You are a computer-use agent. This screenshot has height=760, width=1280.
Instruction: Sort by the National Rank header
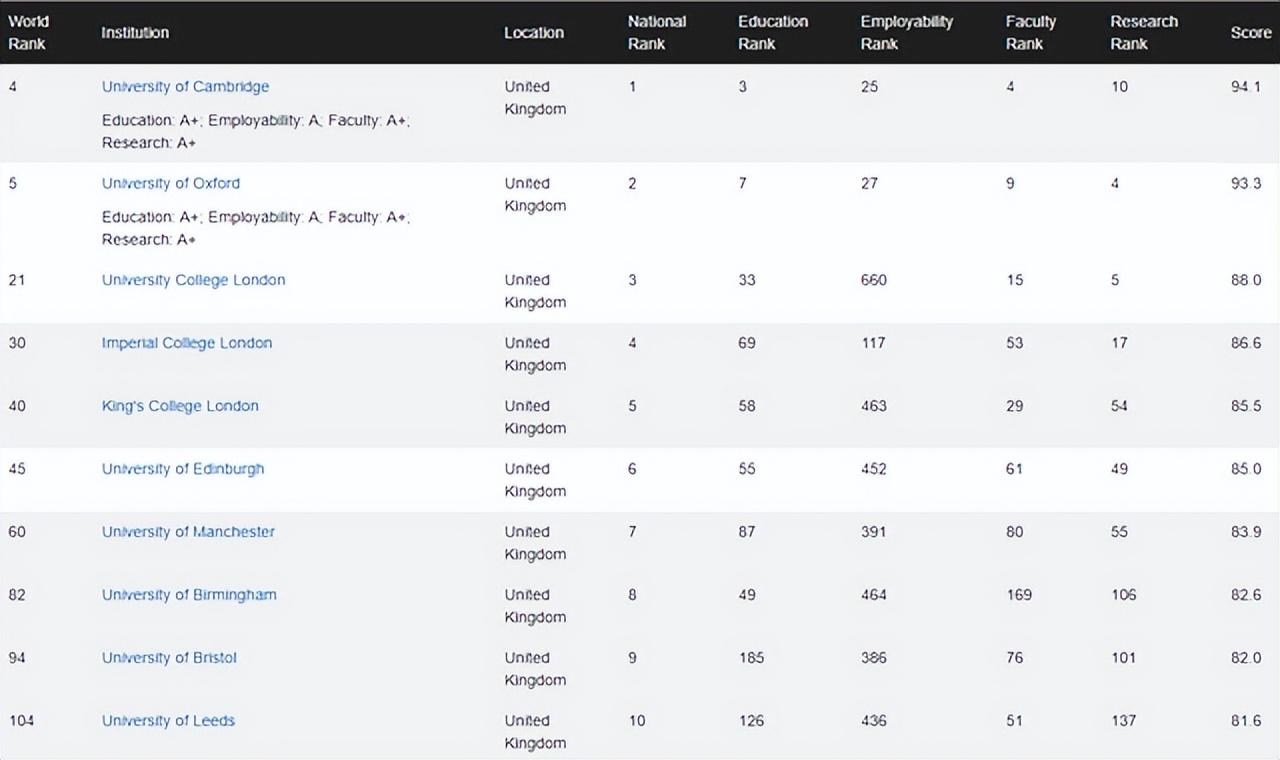tap(656, 32)
